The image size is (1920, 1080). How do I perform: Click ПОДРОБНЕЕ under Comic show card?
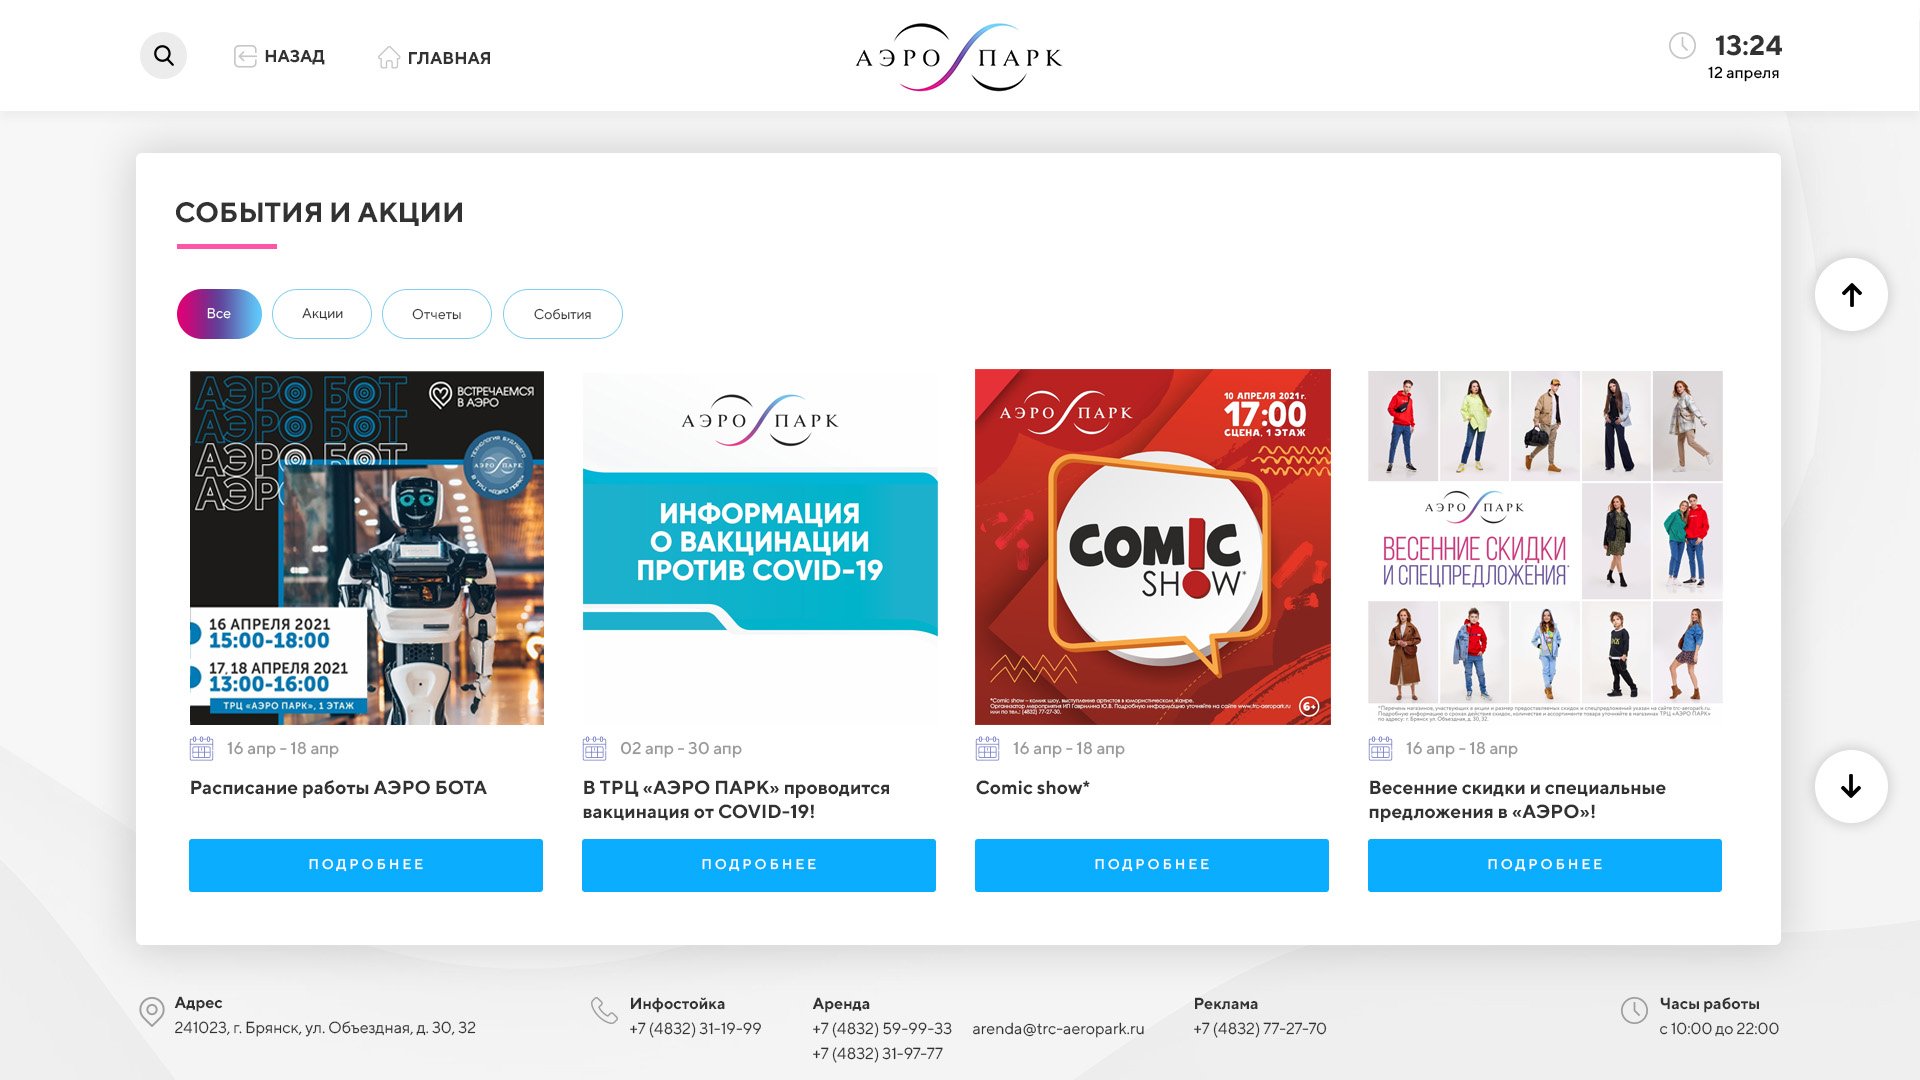point(1152,865)
